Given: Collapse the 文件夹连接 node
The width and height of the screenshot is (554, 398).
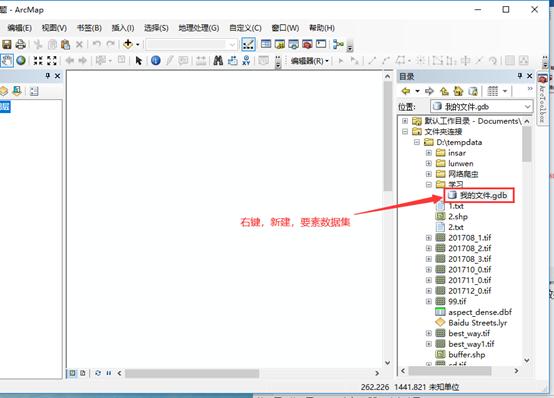Looking at the screenshot, I should point(405,131).
